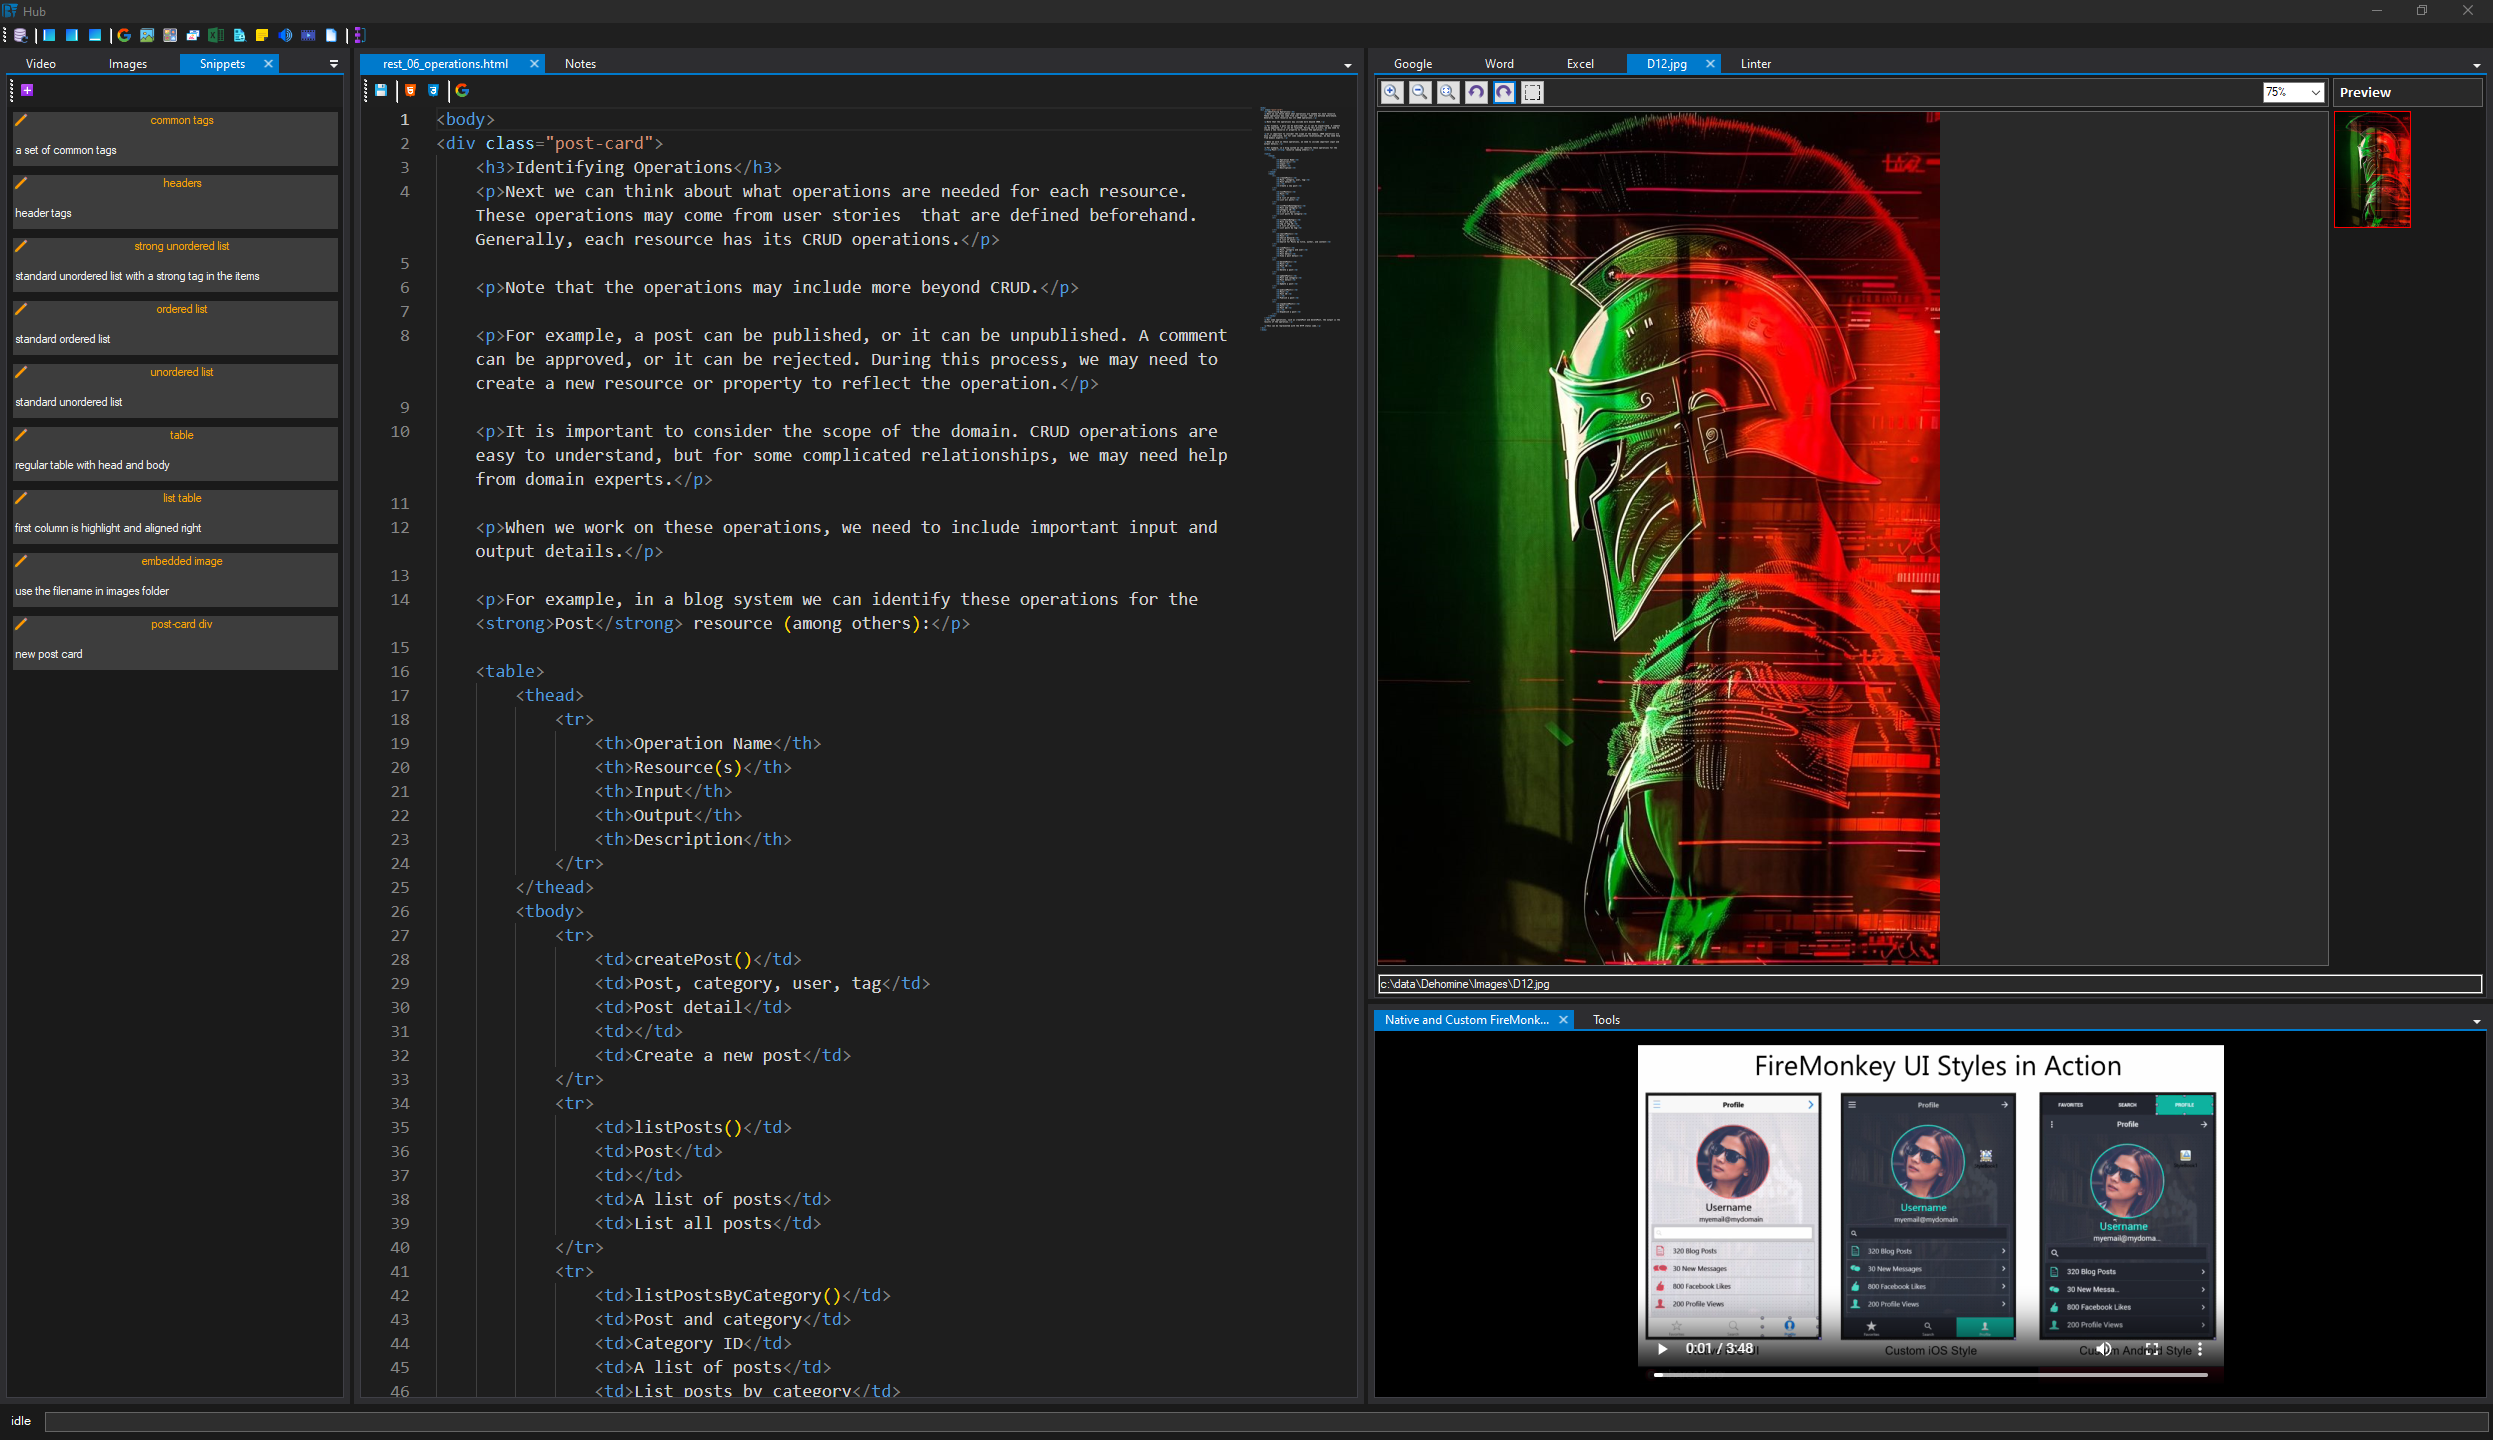Click the orange HTML5 icon in the editor toolbar
This screenshot has width=2493, height=1440.
click(x=410, y=90)
